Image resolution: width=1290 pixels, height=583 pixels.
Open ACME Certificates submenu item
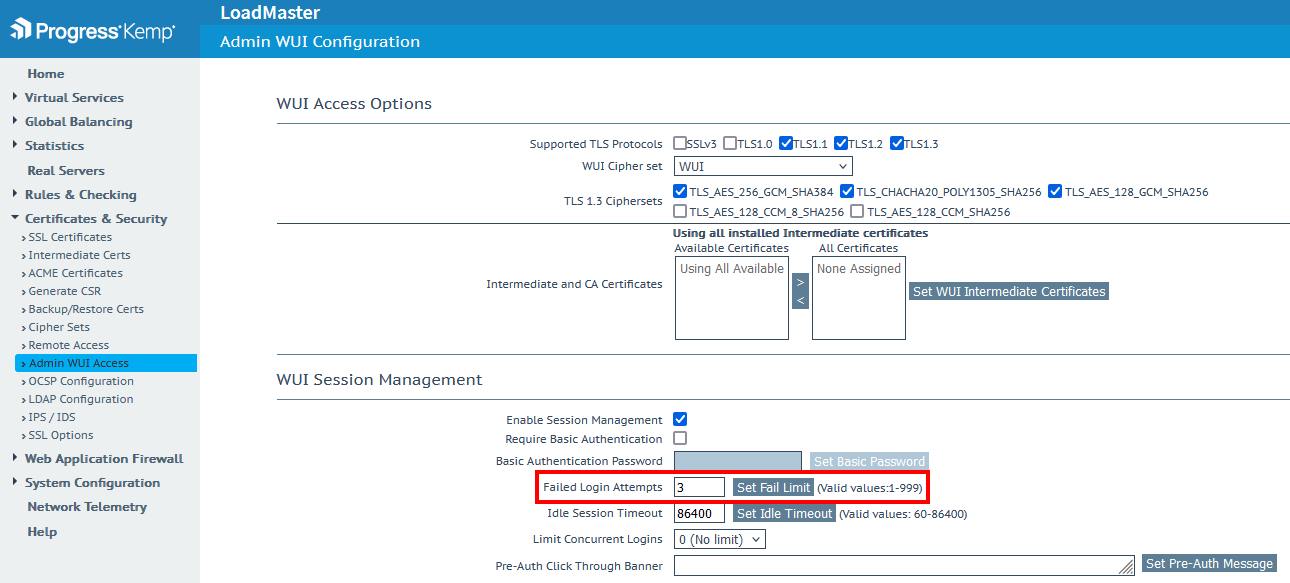coord(75,273)
